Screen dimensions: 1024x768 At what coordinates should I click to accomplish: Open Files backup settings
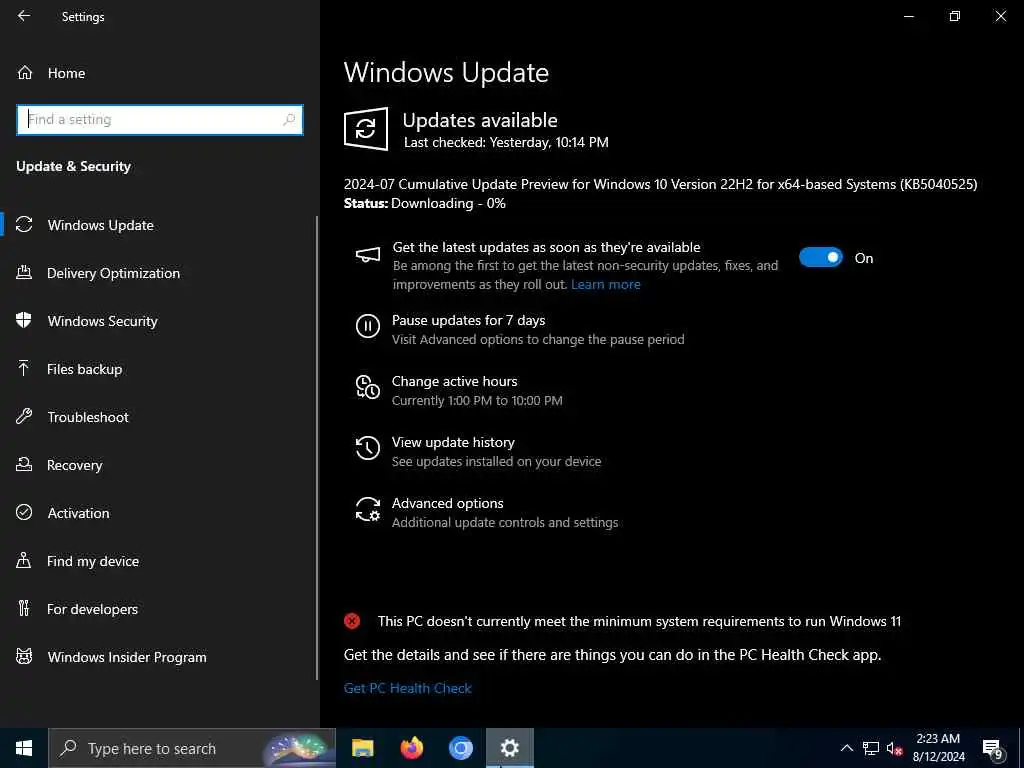tap(84, 369)
